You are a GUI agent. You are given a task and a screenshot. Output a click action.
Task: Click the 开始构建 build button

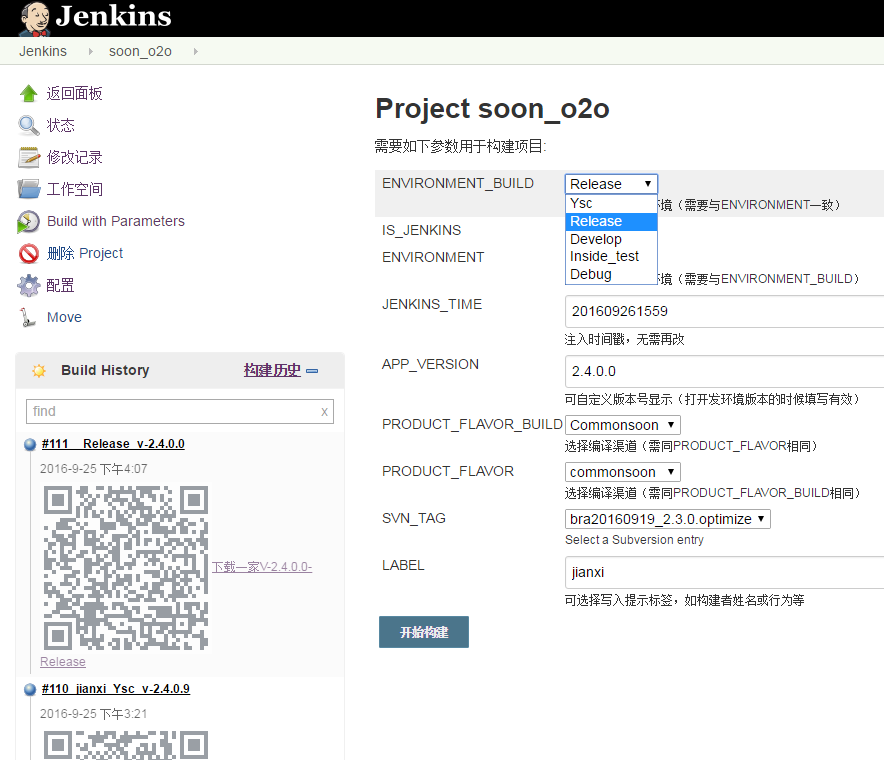coord(424,632)
